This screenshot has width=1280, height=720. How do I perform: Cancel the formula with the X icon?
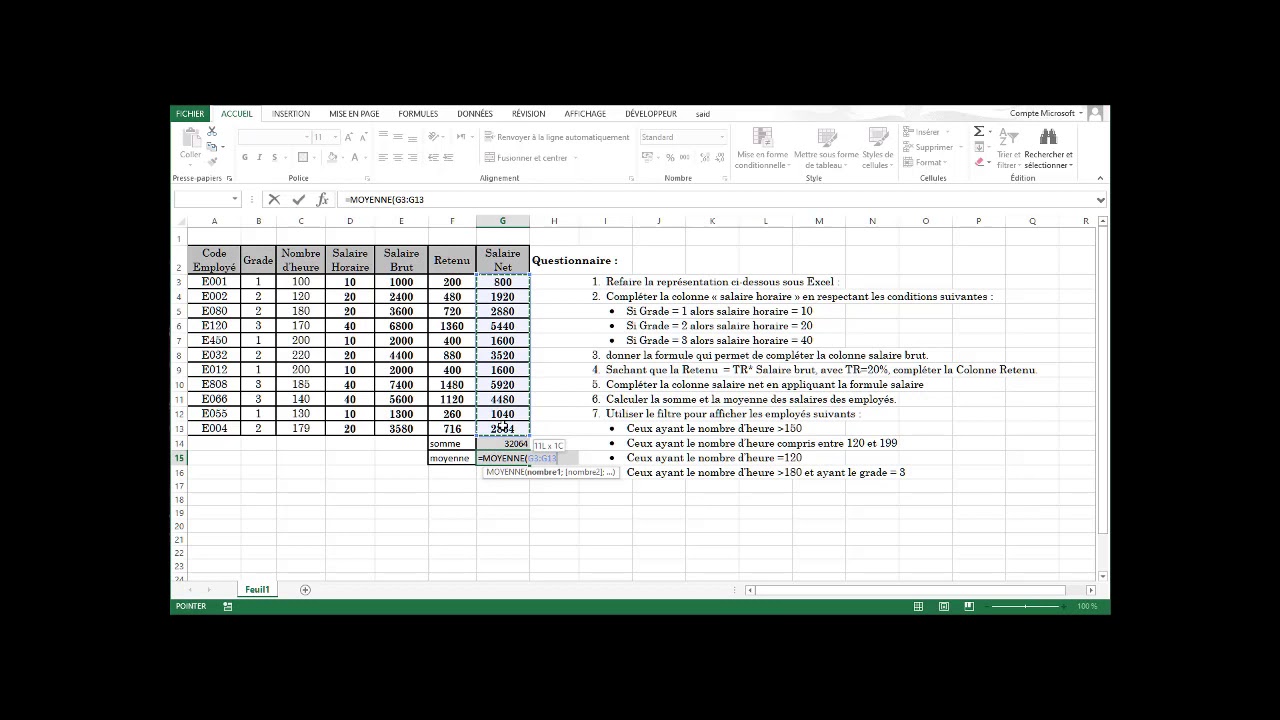click(274, 200)
